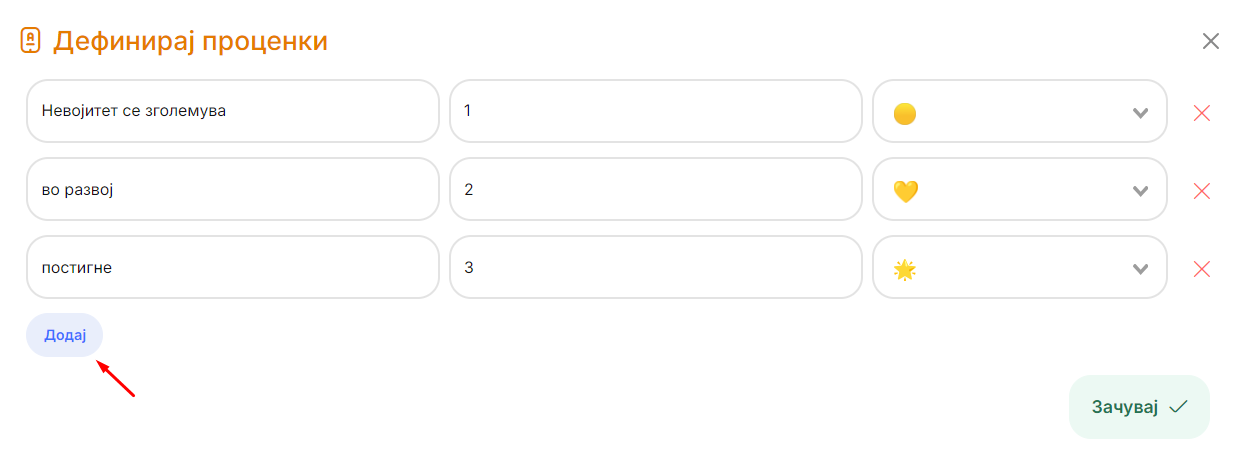Click the checkmark icon on Зачувај

point(1178,407)
